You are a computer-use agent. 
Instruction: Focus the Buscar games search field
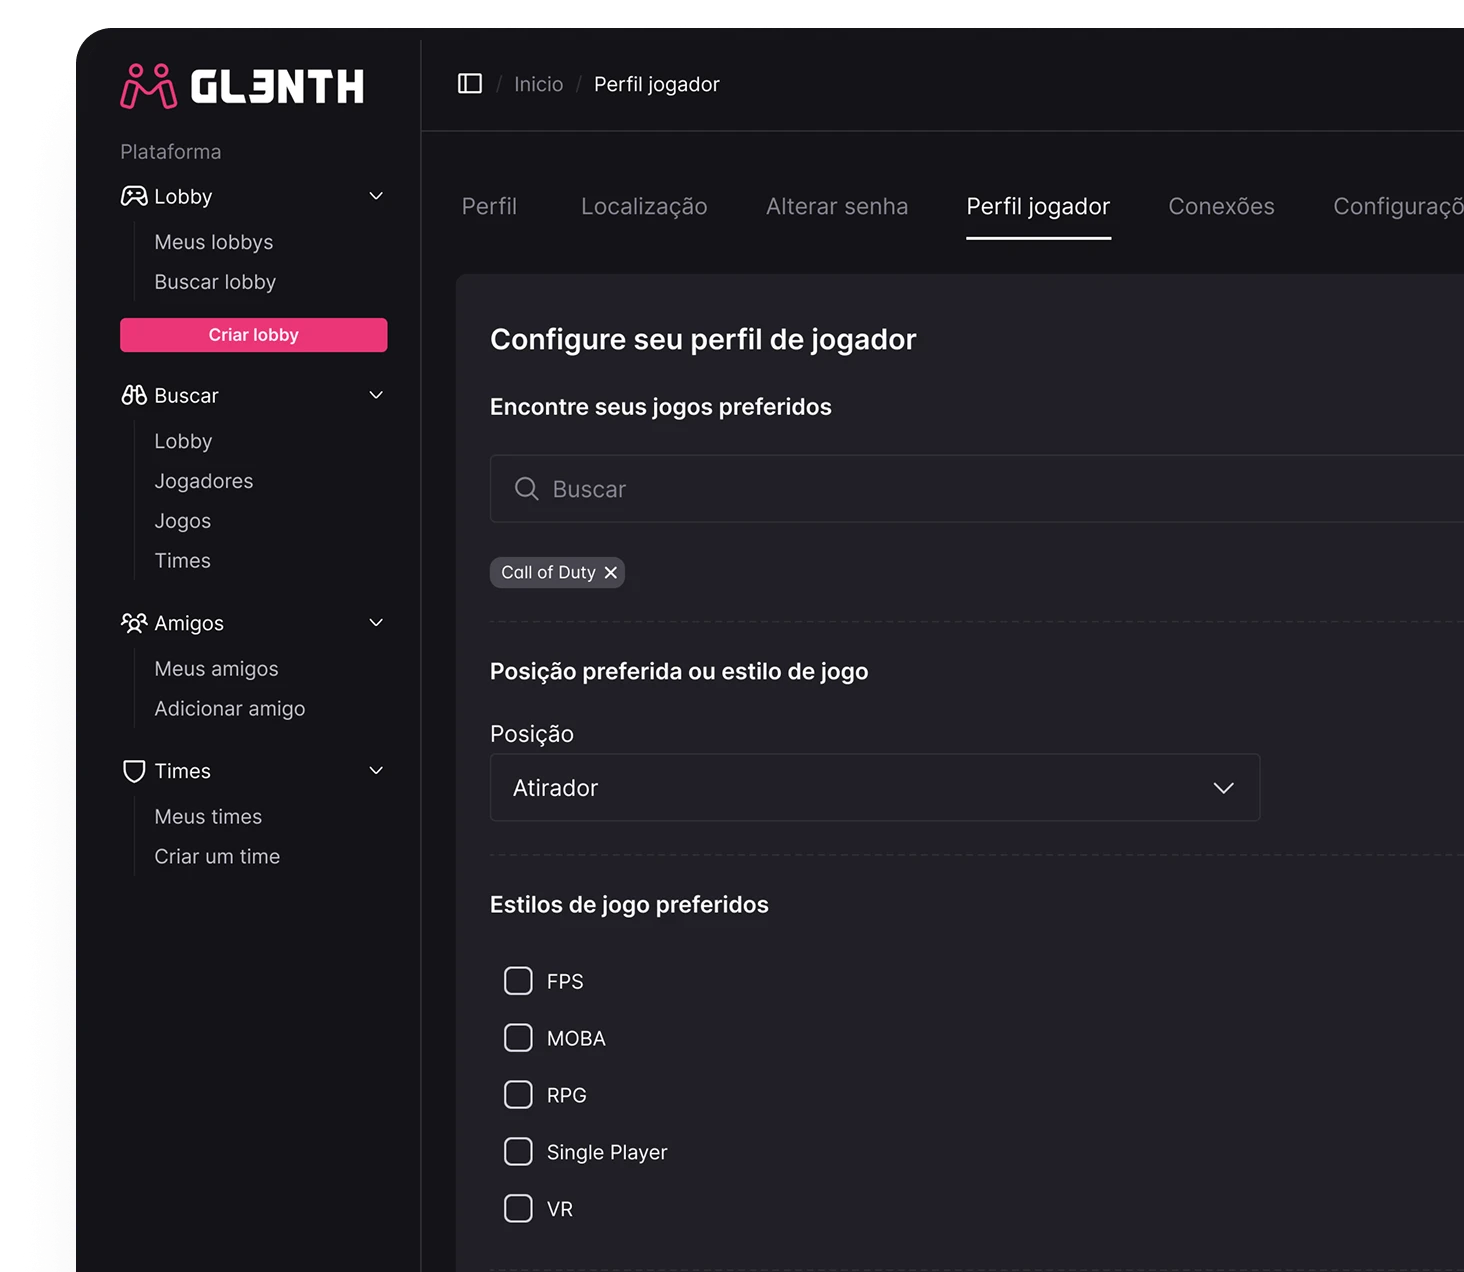(977, 489)
